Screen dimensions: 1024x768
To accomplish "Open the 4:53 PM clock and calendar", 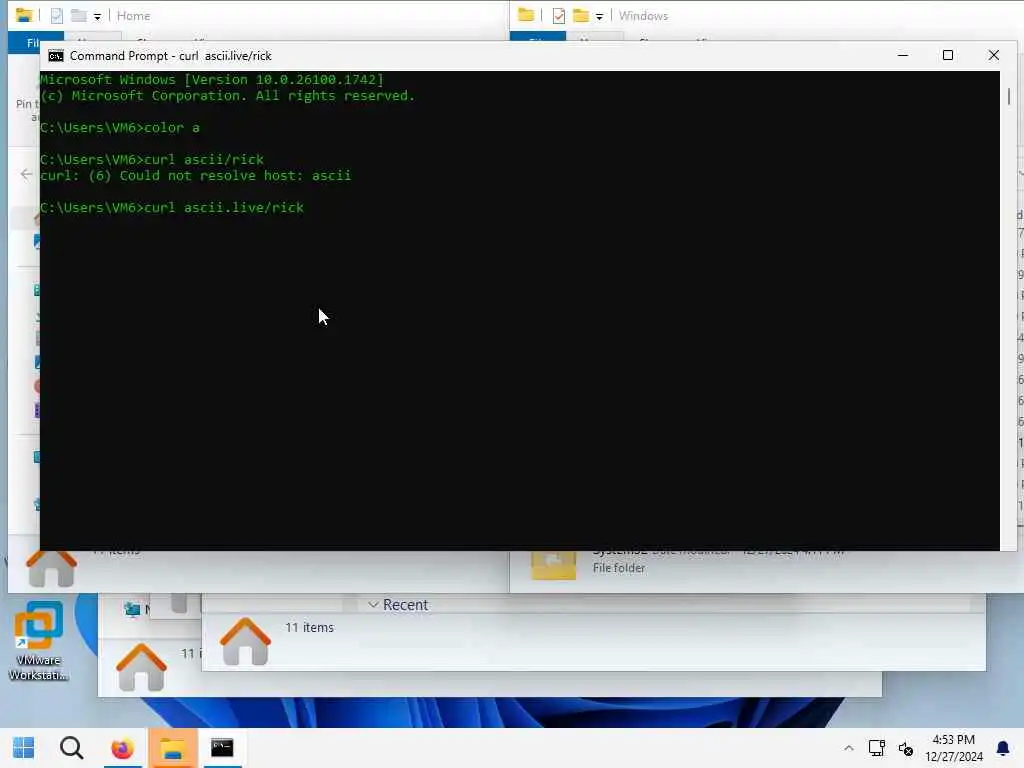I will pyautogui.click(x=953, y=748).
